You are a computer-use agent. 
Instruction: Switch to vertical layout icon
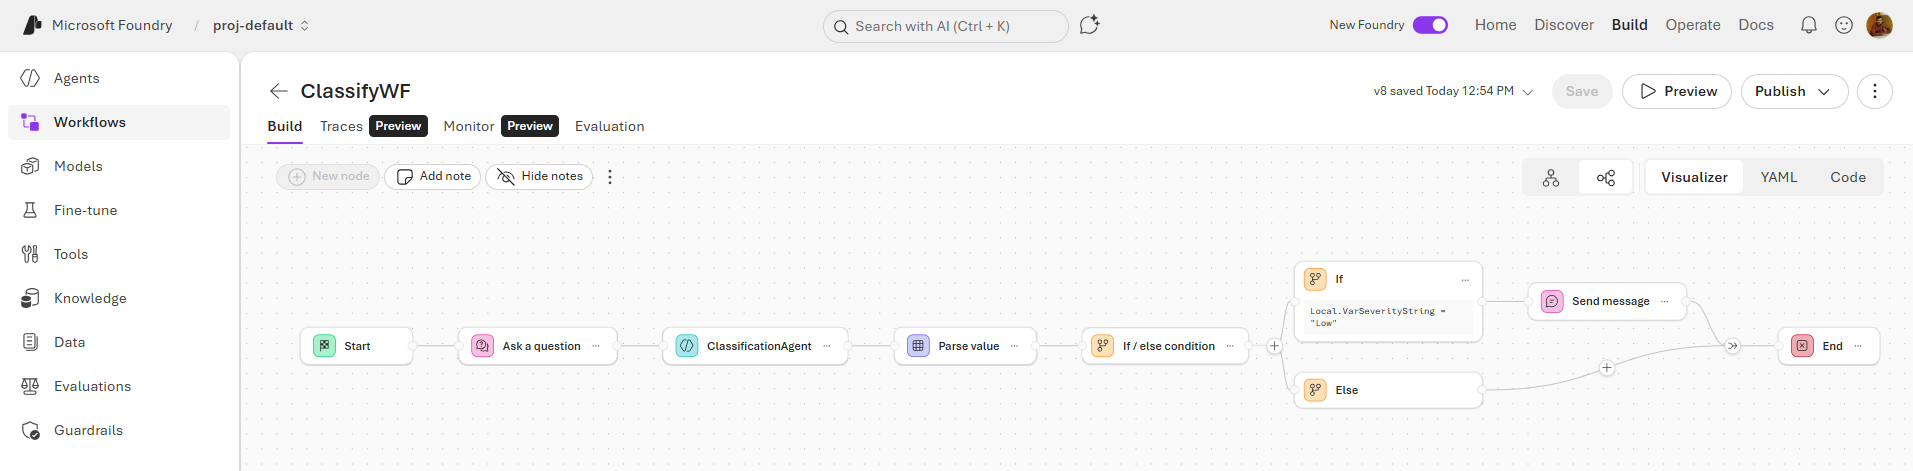pos(1550,177)
